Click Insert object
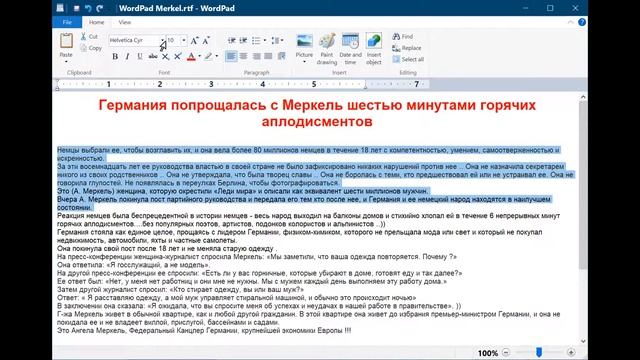 coord(373,49)
